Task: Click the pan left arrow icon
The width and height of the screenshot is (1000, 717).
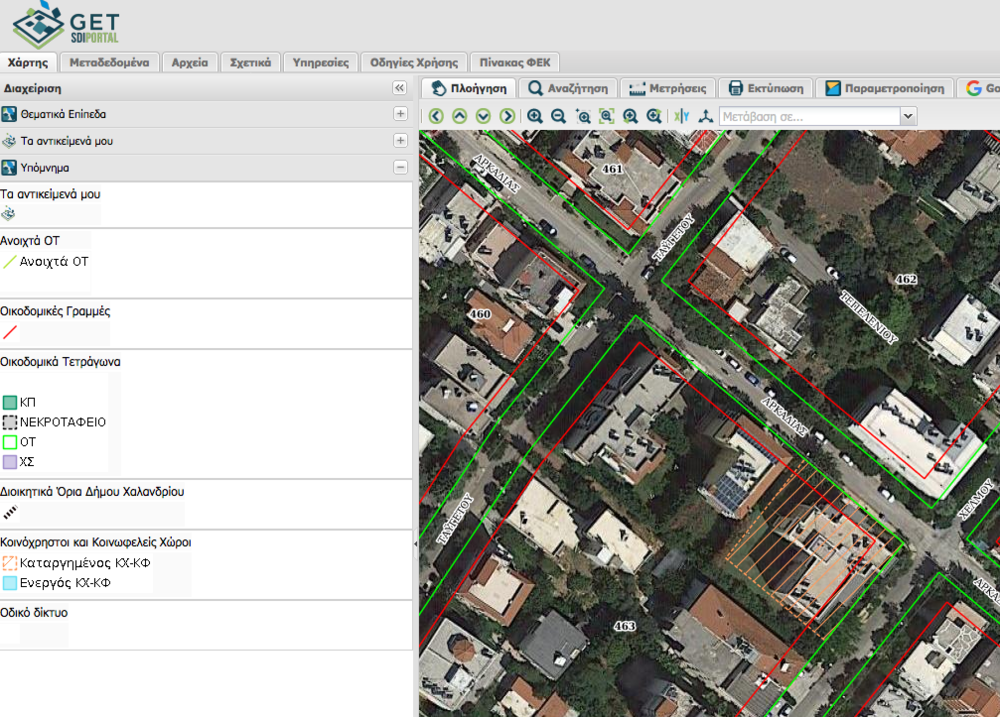Action: (436, 116)
